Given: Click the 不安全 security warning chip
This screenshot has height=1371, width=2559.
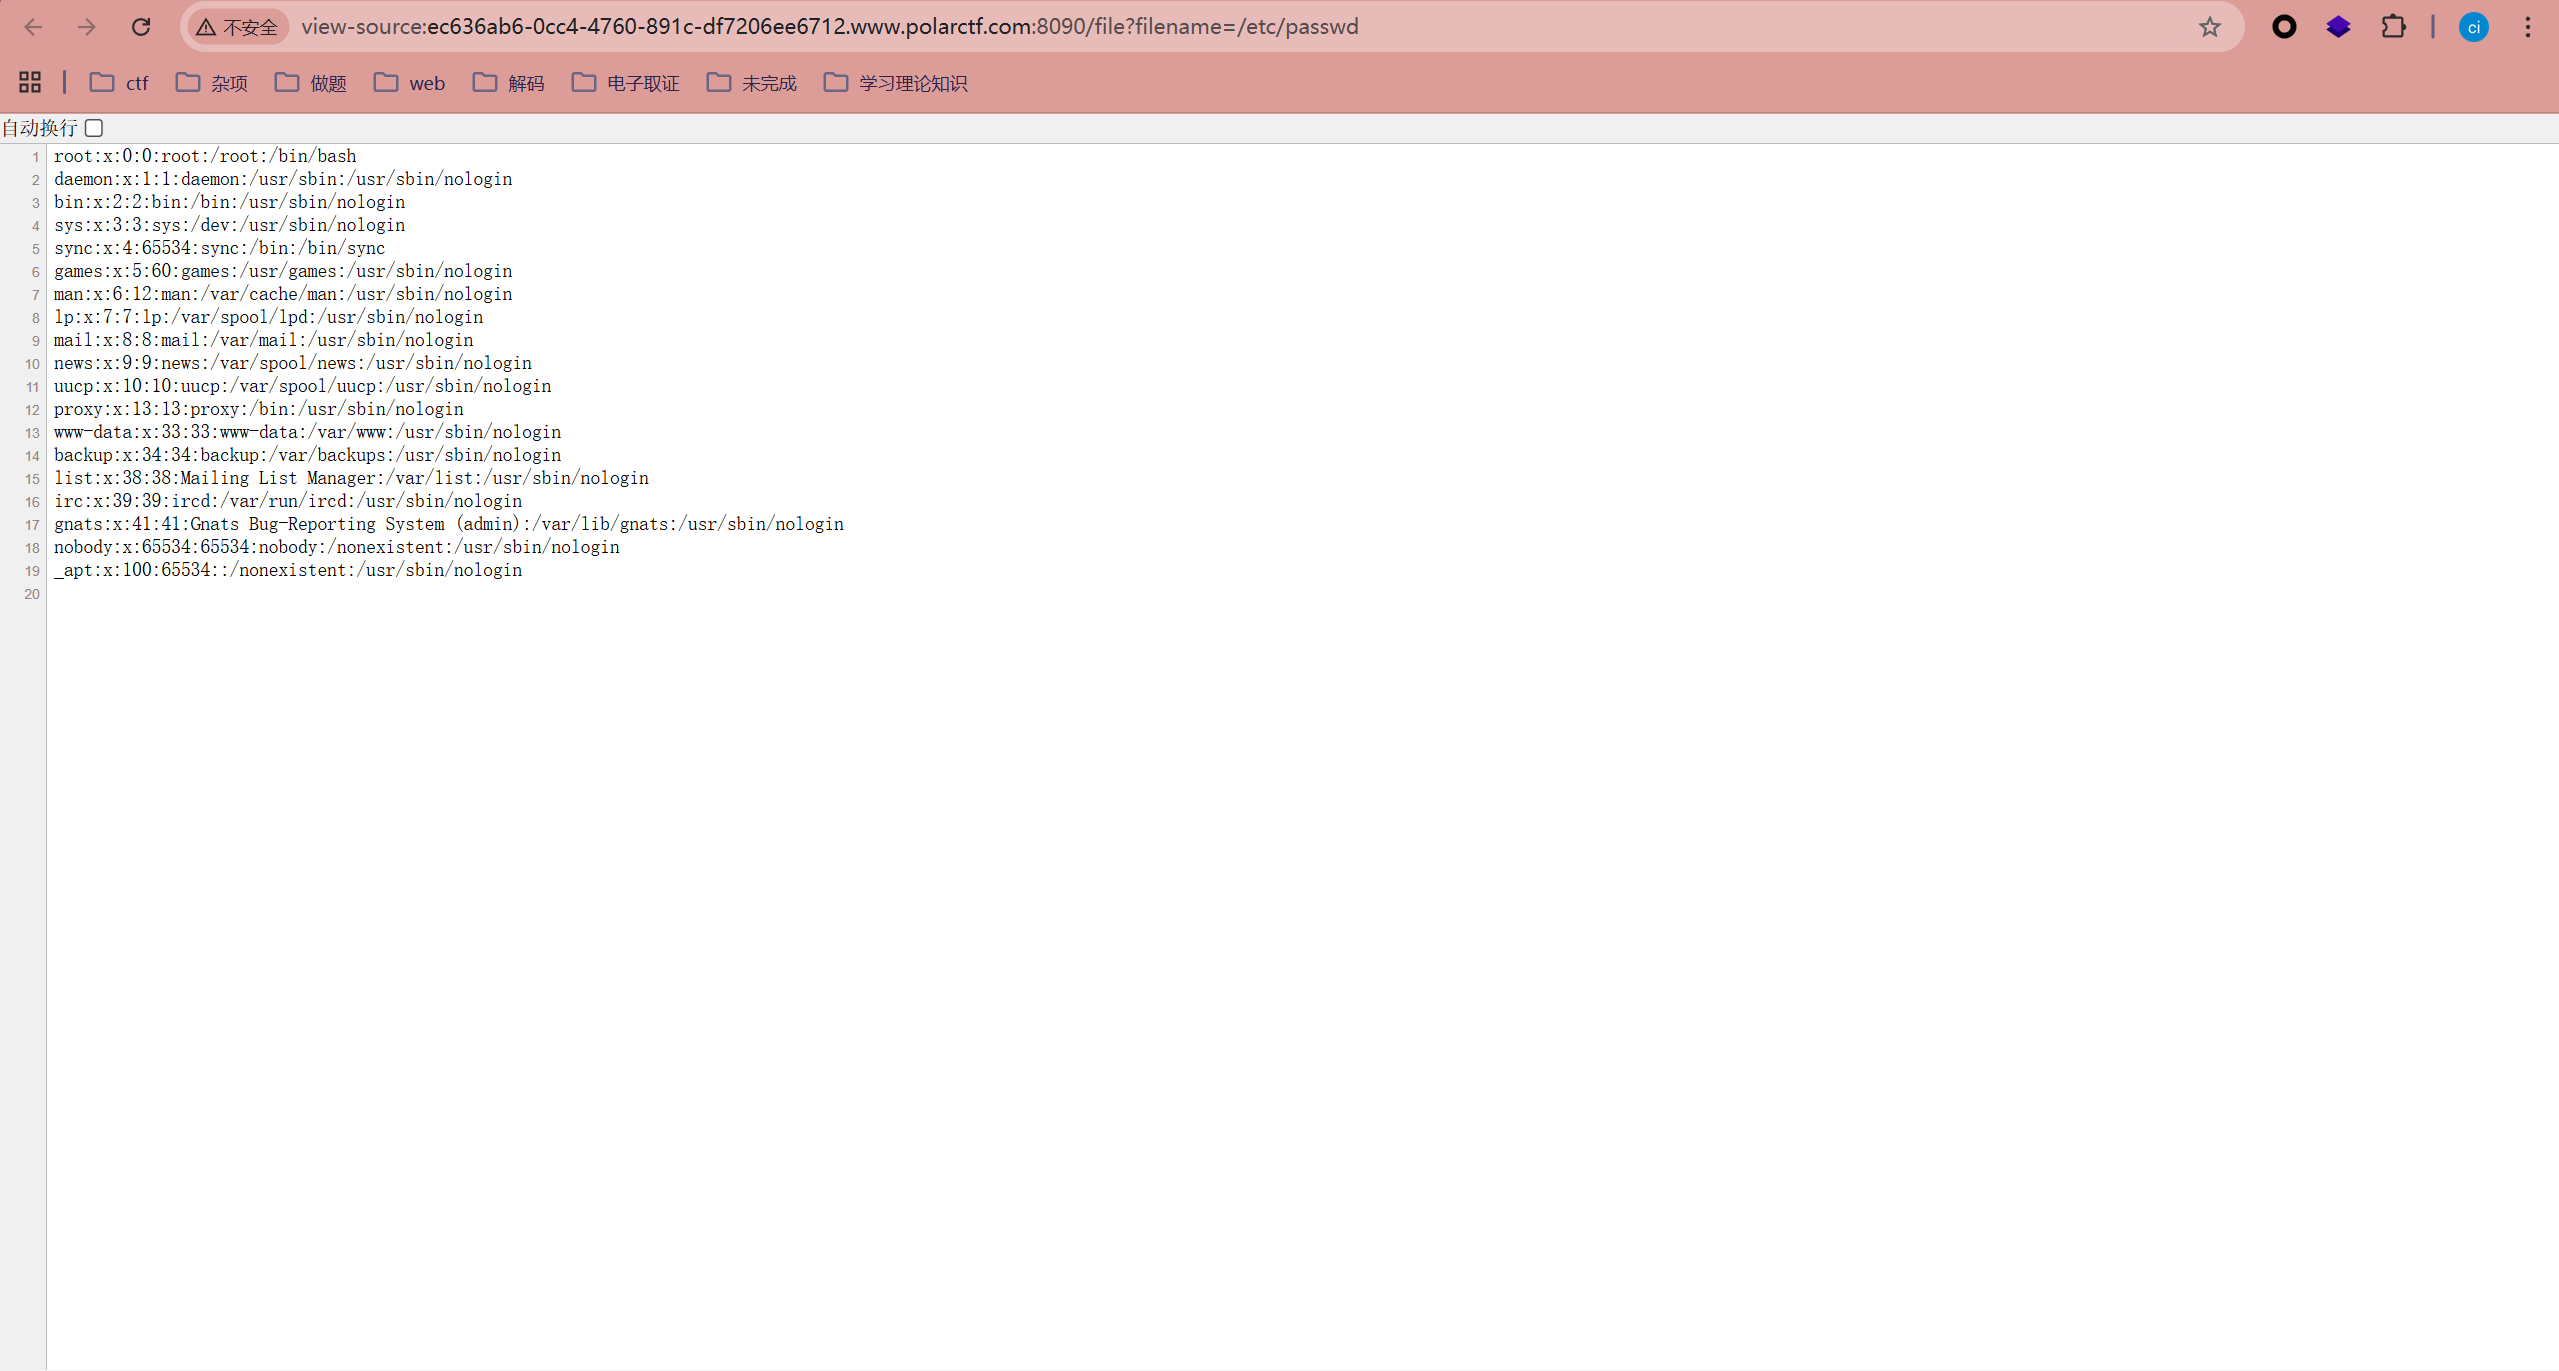Looking at the screenshot, I should (238, 27).
